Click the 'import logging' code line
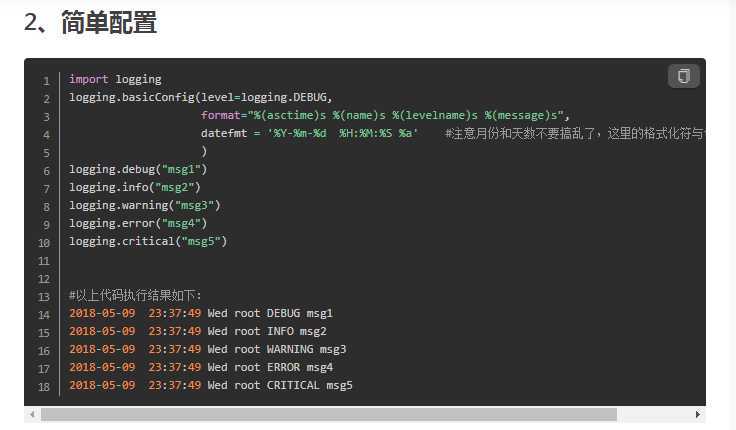The image size is (736, 430). 115,79
